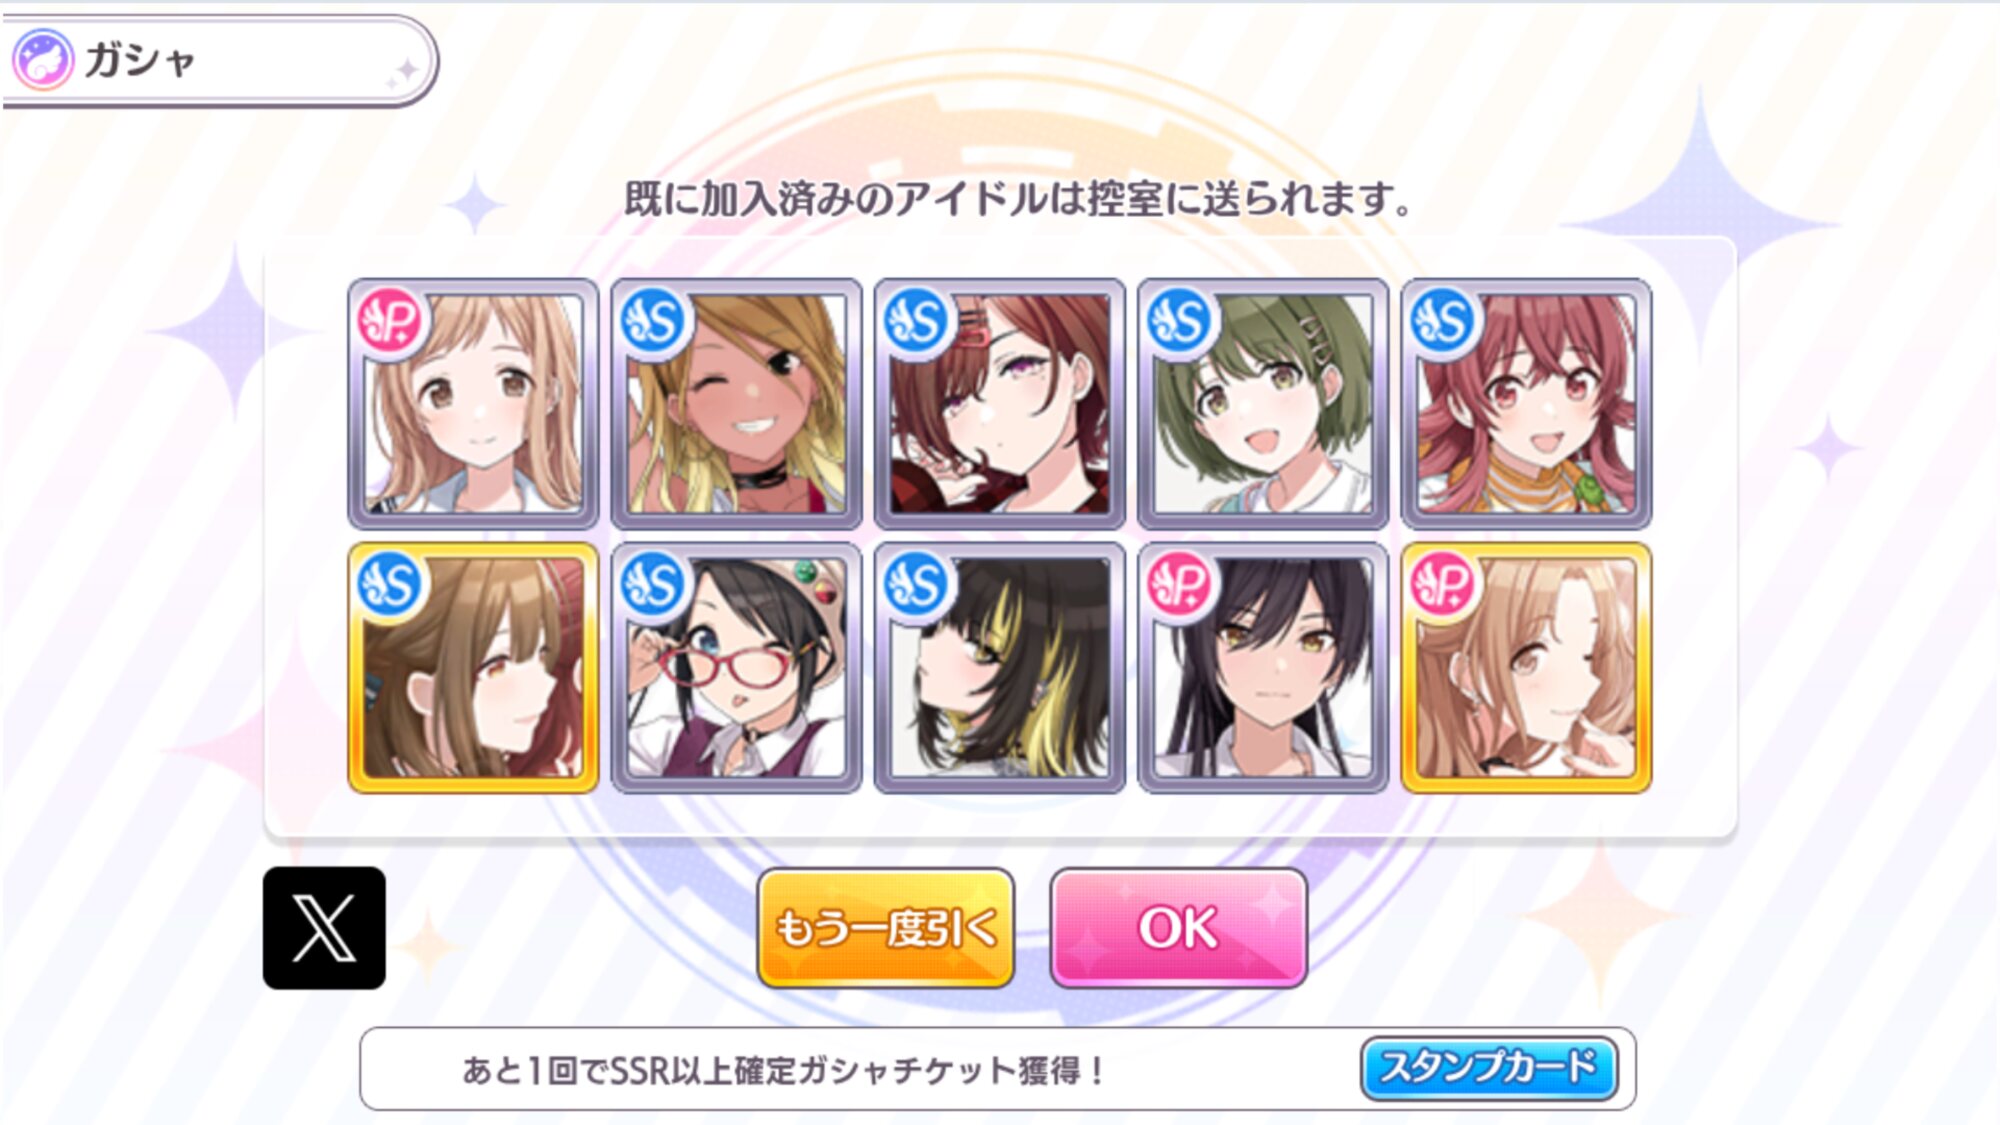Screen dimensions: 2000x1125
Task: Click the ガシャ header swirl icon
Action: pos(43,60)
